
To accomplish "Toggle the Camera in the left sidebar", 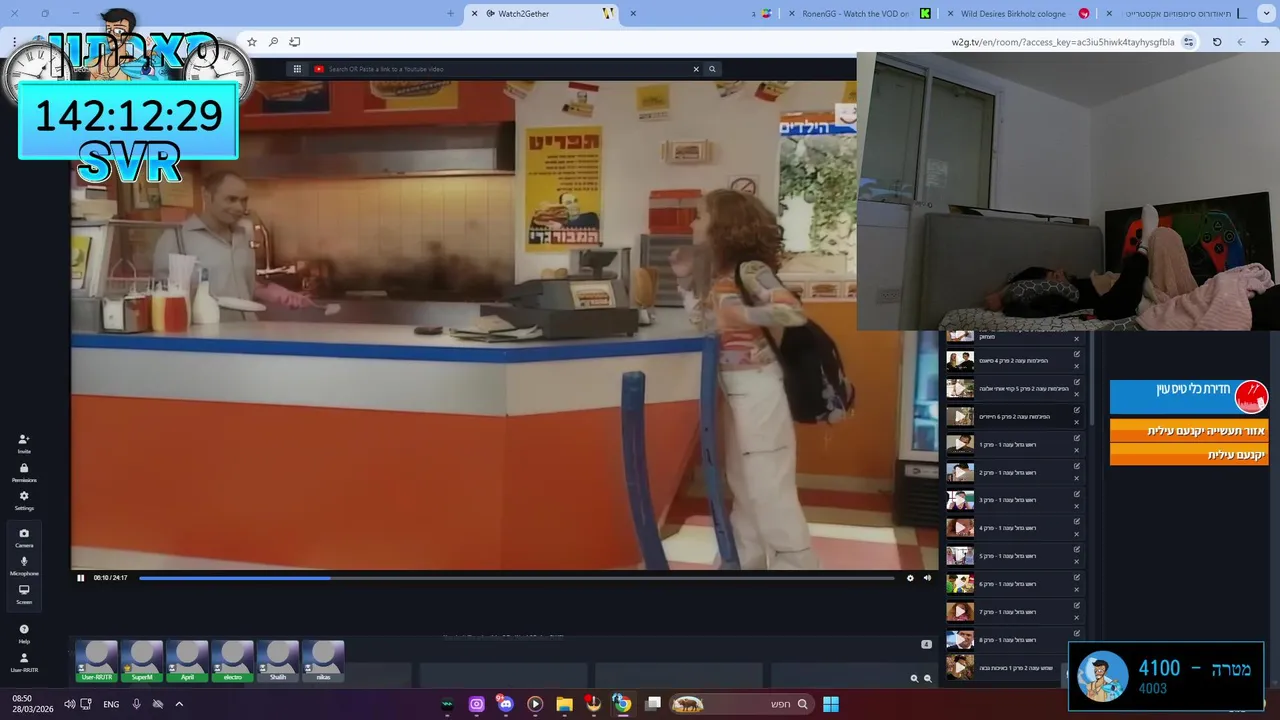I will 24,538.
